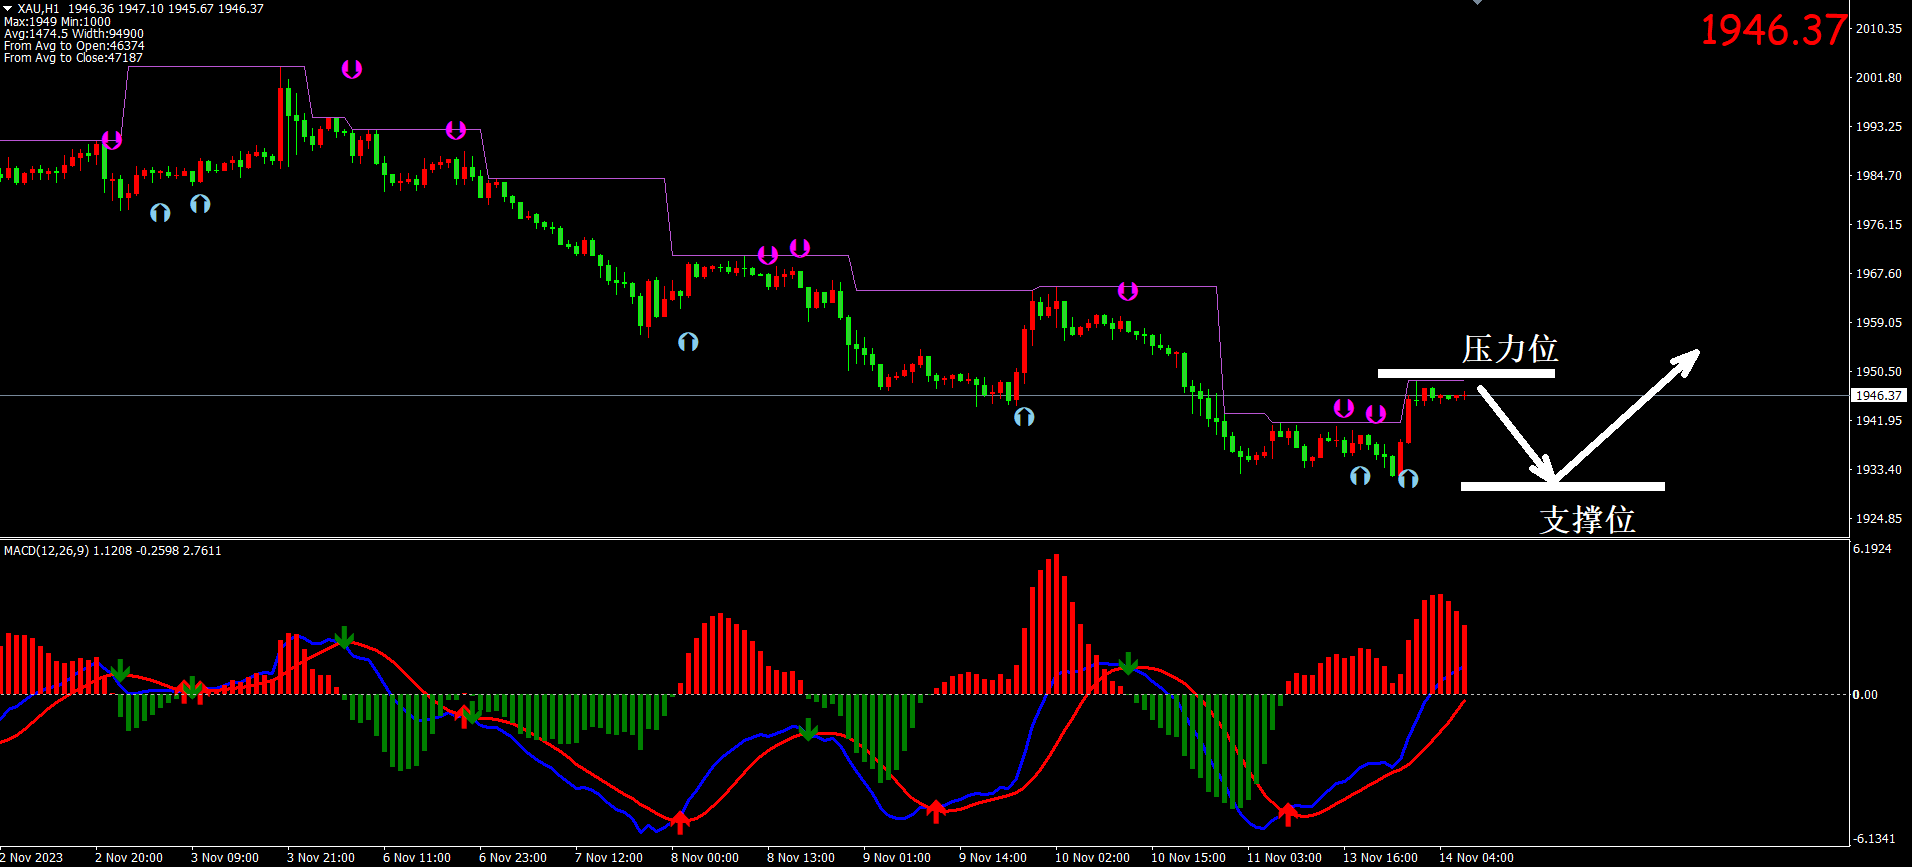Click the red up-arrow at MACD 8 Nov 00:00 trough

(x=680, y=822)
